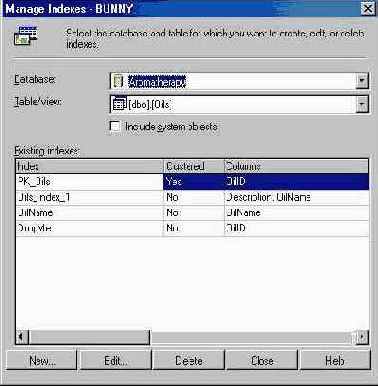This screenshot has height=386, width=378.
Task: Expand the Table/view dropdown arrow
Action: coord(362,105)
